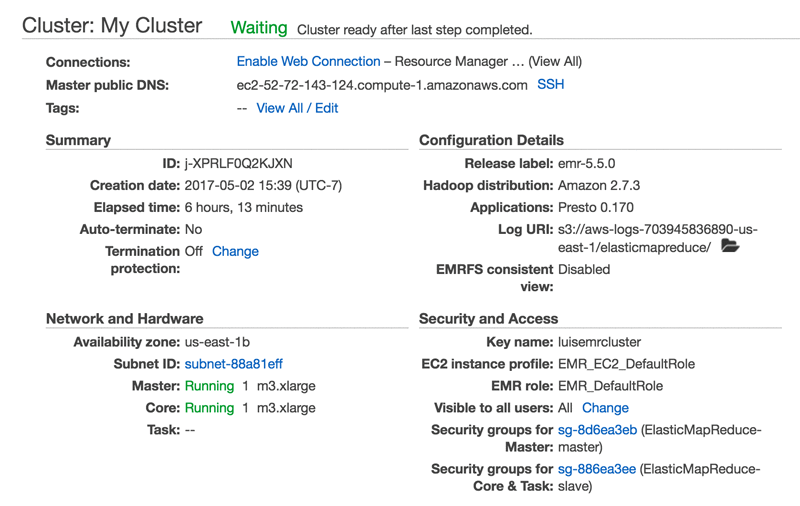
Task: Open subnet-88a81eff subnet link
Action: click(x=233, y=364)
